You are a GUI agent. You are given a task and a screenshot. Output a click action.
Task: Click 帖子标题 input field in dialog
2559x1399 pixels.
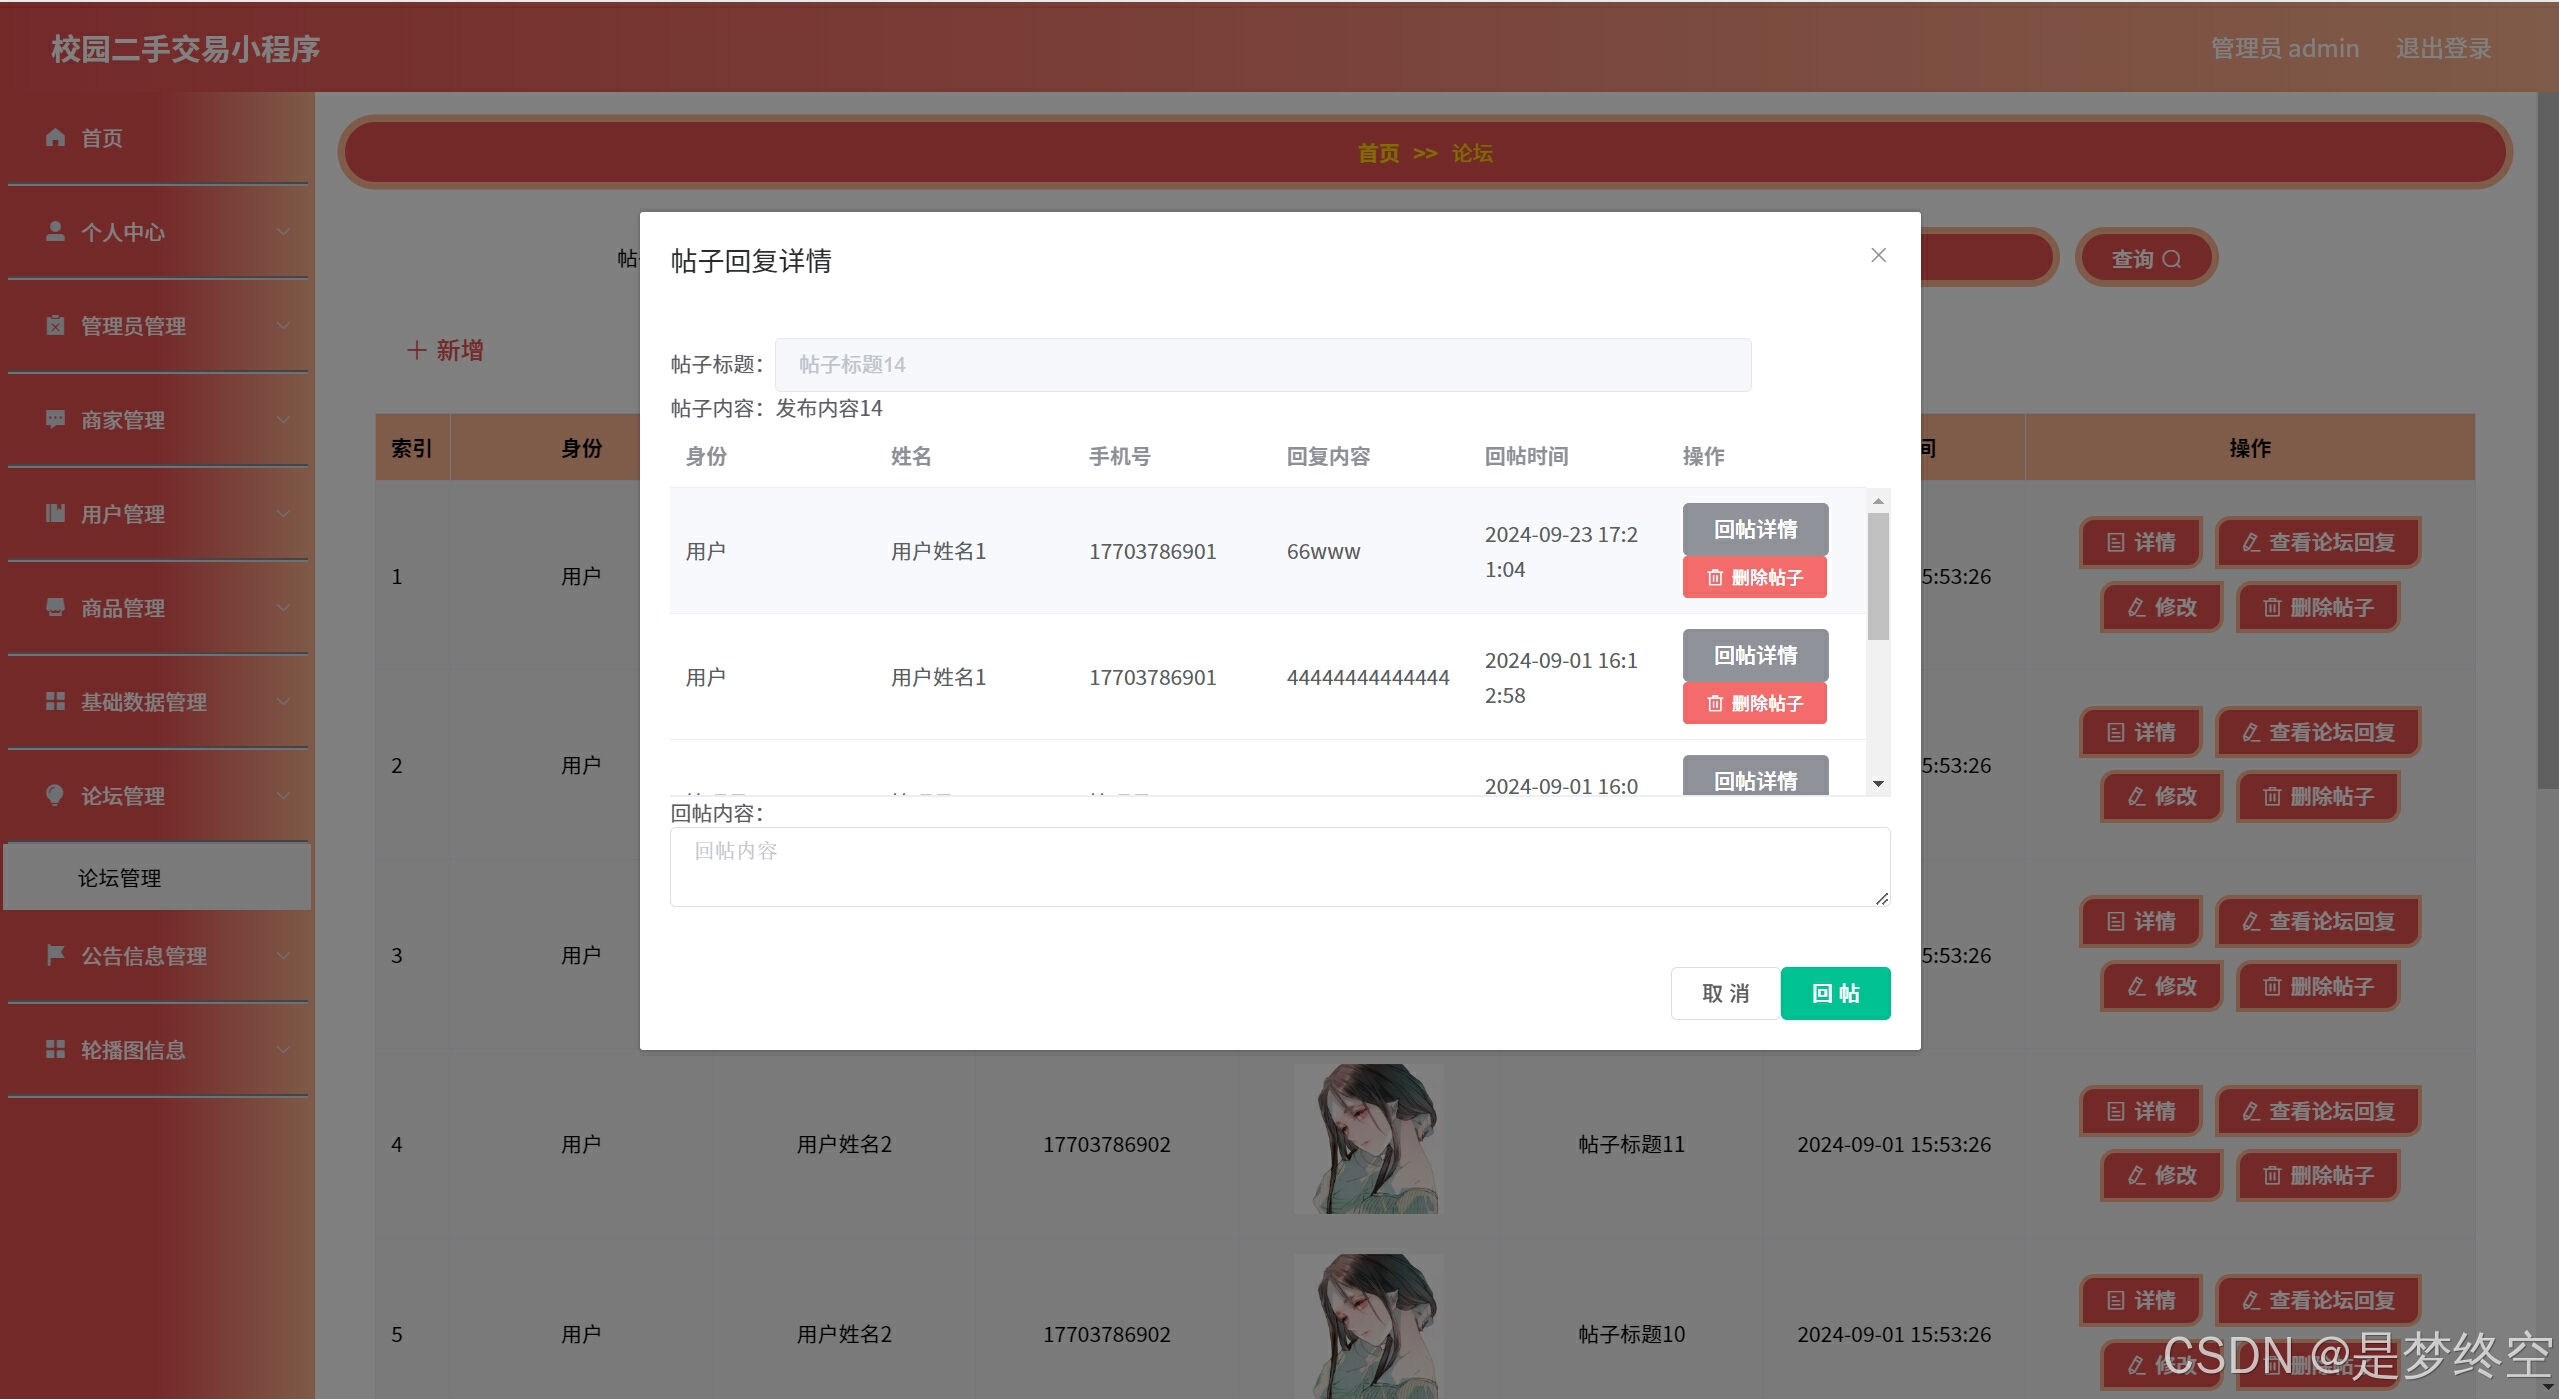click(1262, 364)
